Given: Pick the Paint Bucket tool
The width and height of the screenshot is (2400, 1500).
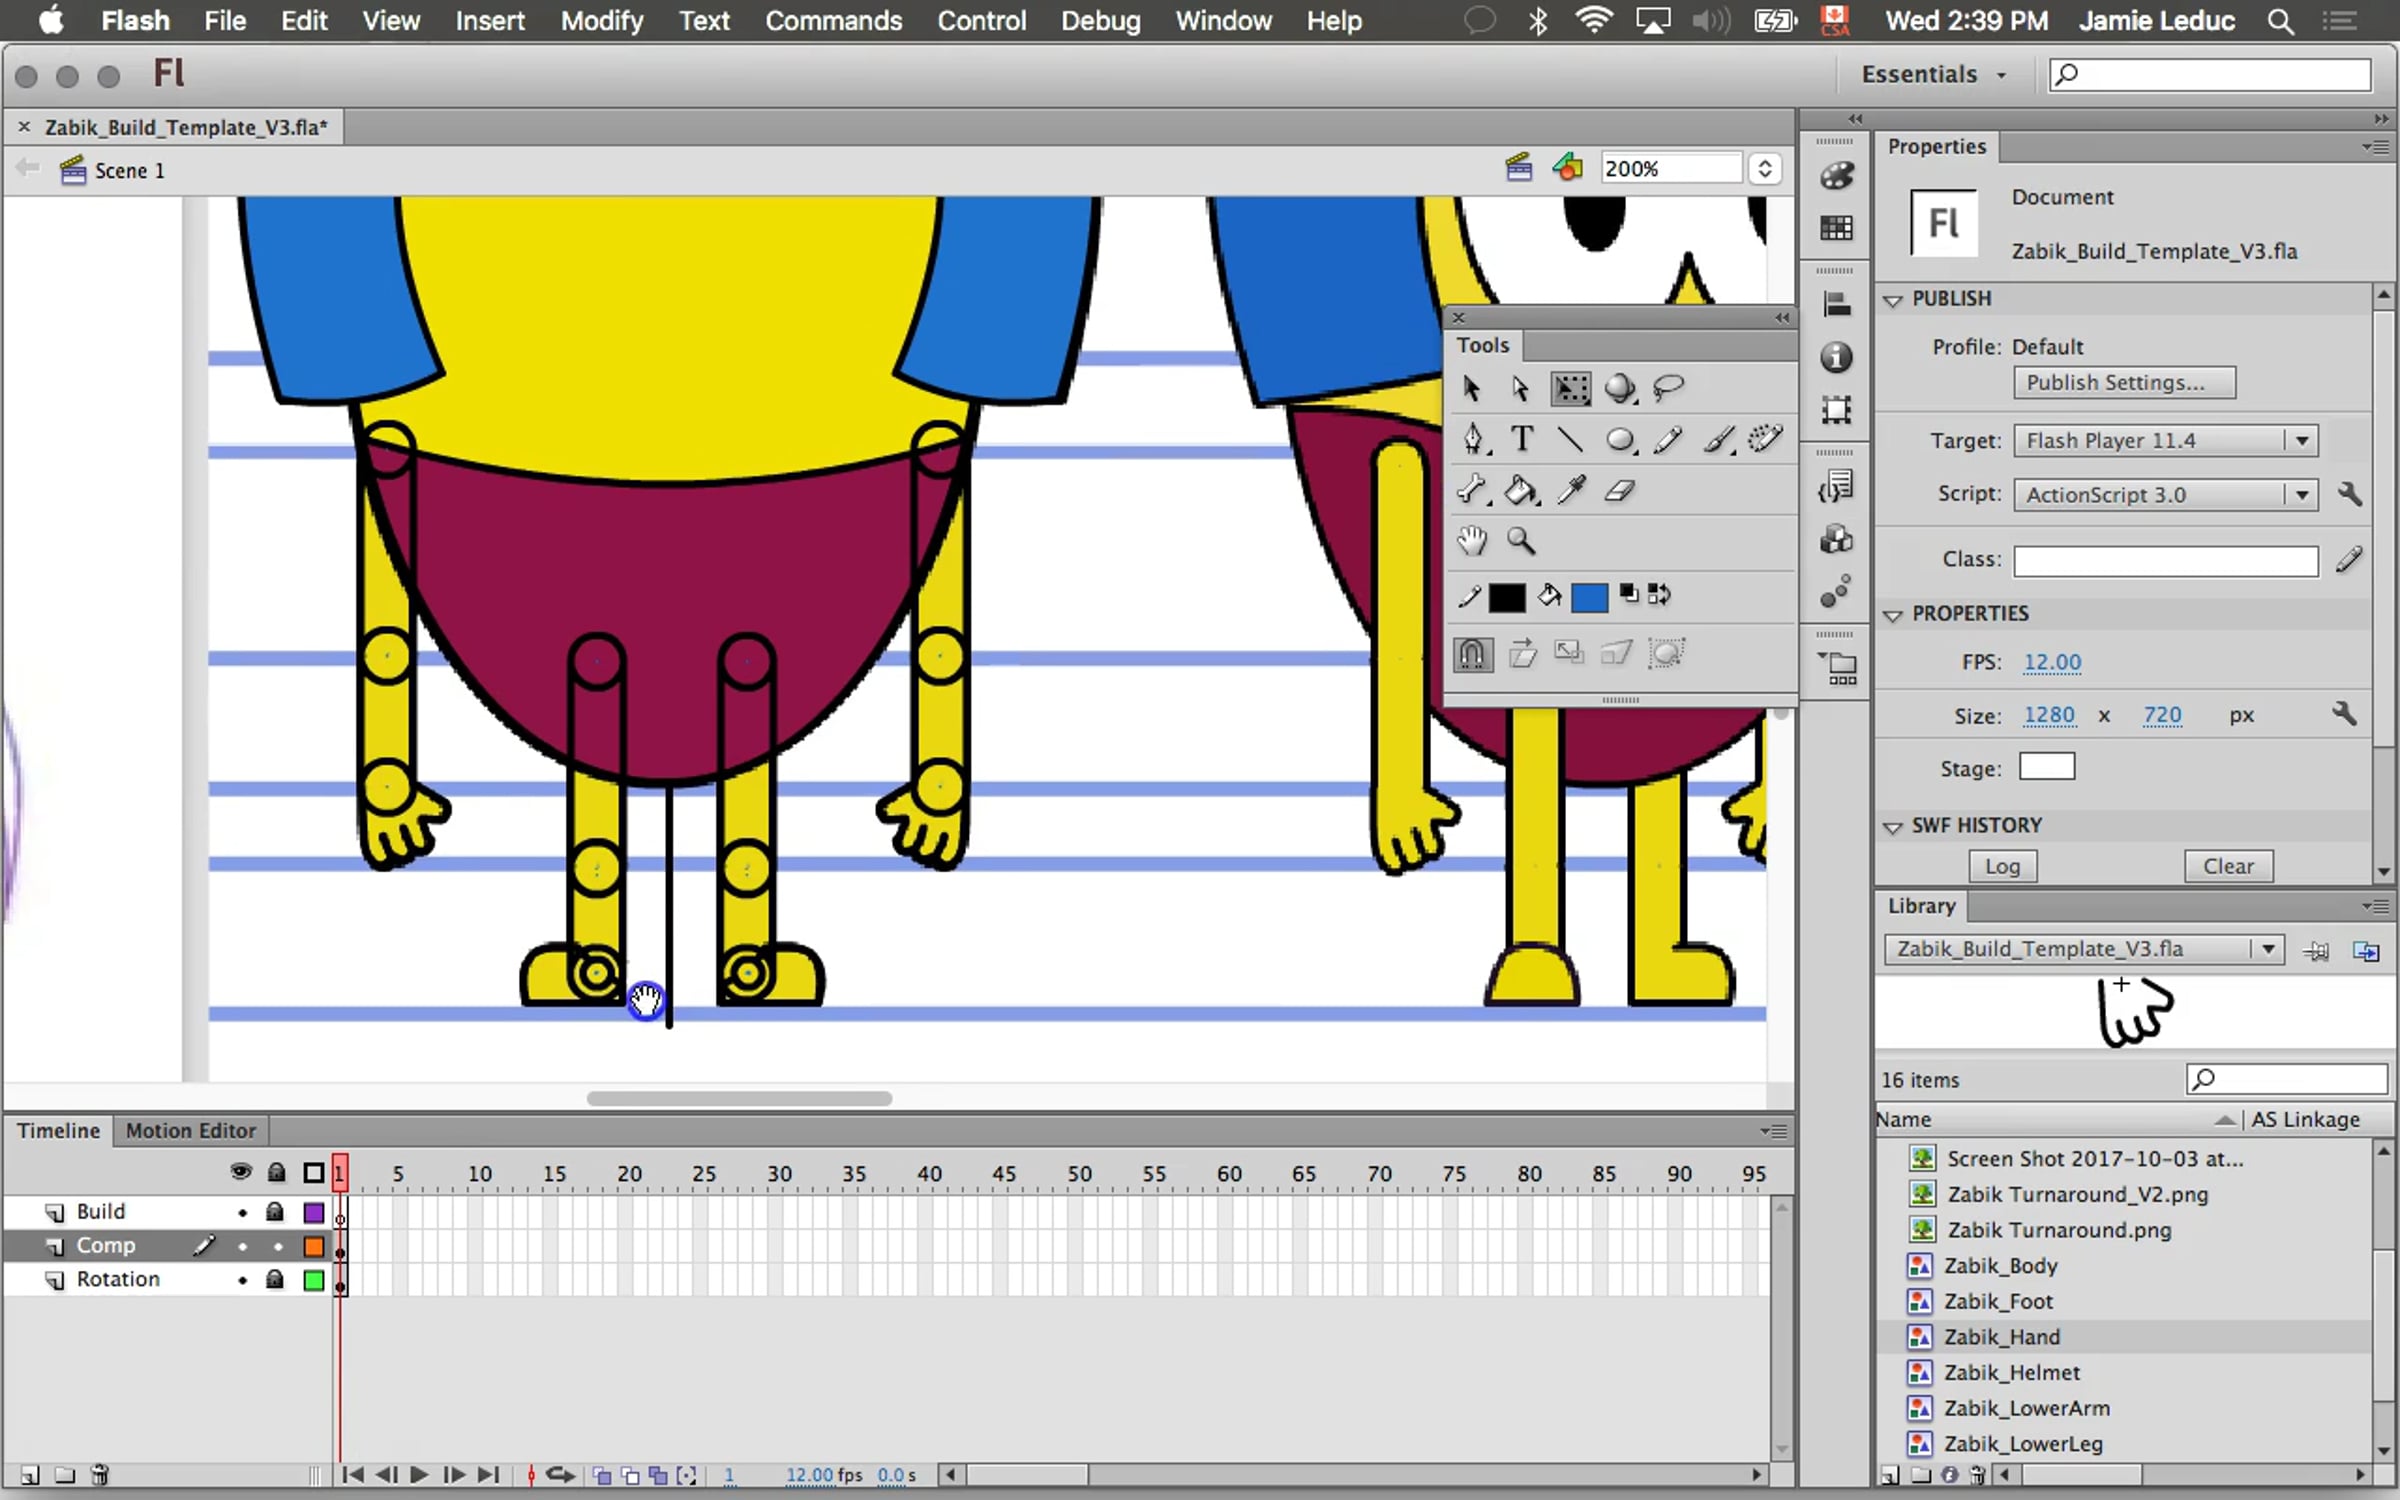Looking at the screenshot, I should click(1520, 490).
